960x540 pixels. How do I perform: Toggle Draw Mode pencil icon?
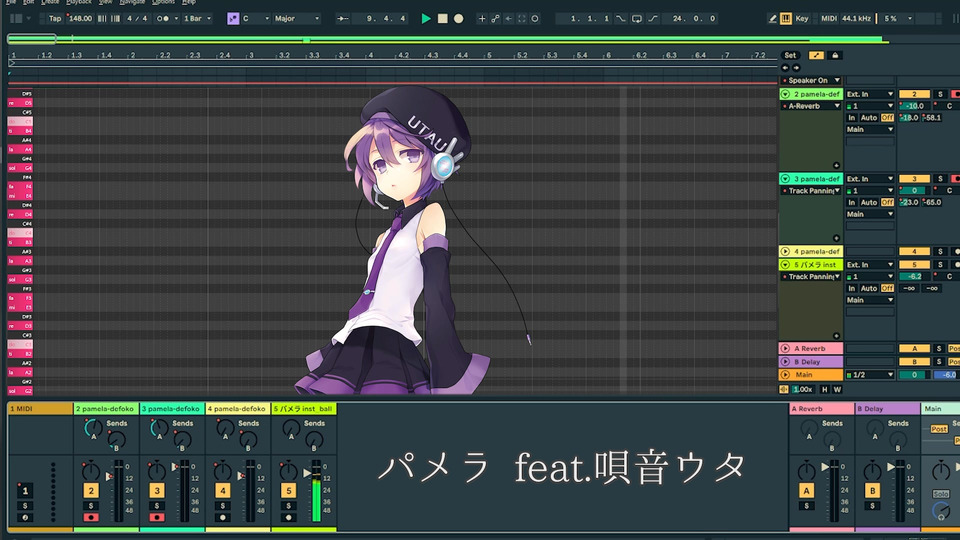click(x=772, y=18)
